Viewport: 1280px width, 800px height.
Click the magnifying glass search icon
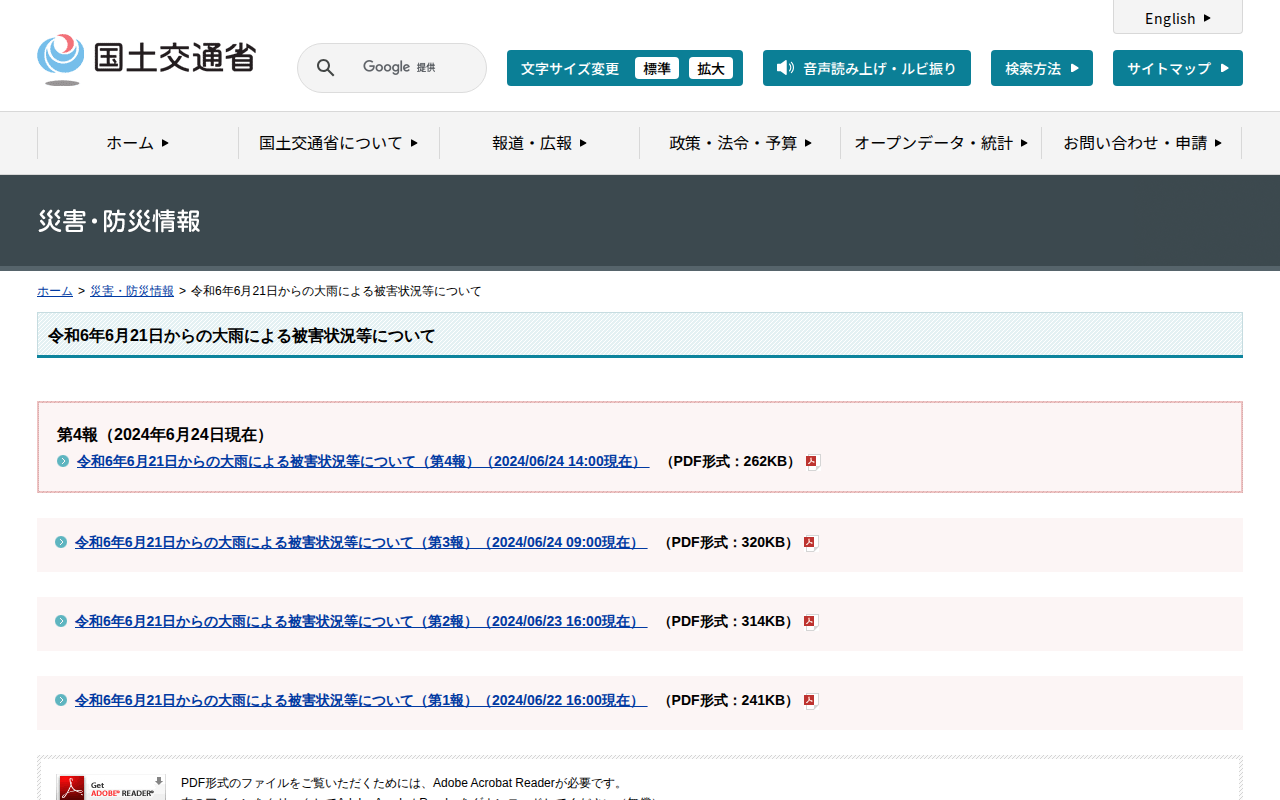325,68
